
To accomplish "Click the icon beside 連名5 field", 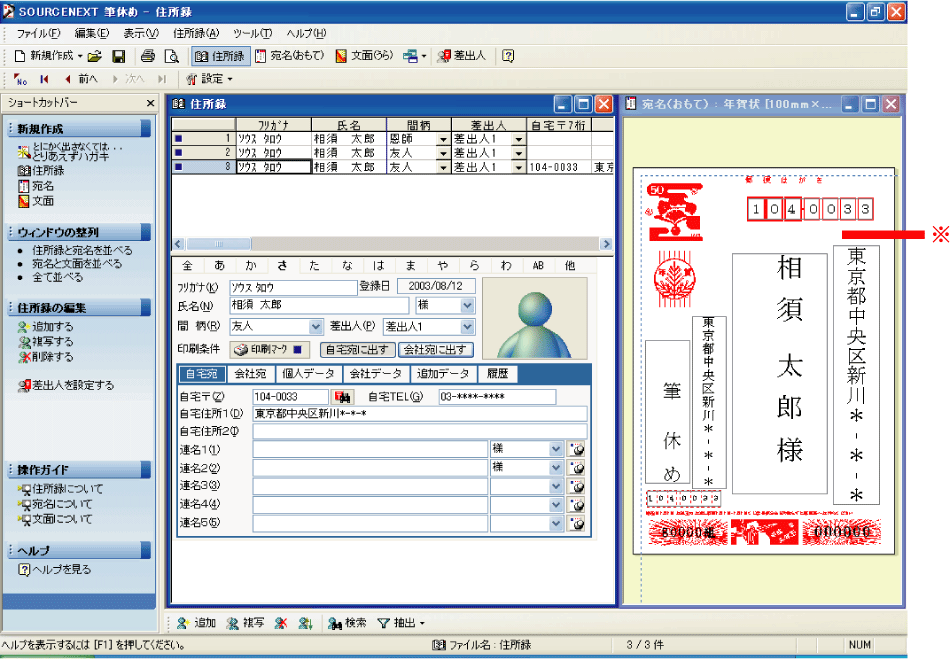I will point(577,523).
